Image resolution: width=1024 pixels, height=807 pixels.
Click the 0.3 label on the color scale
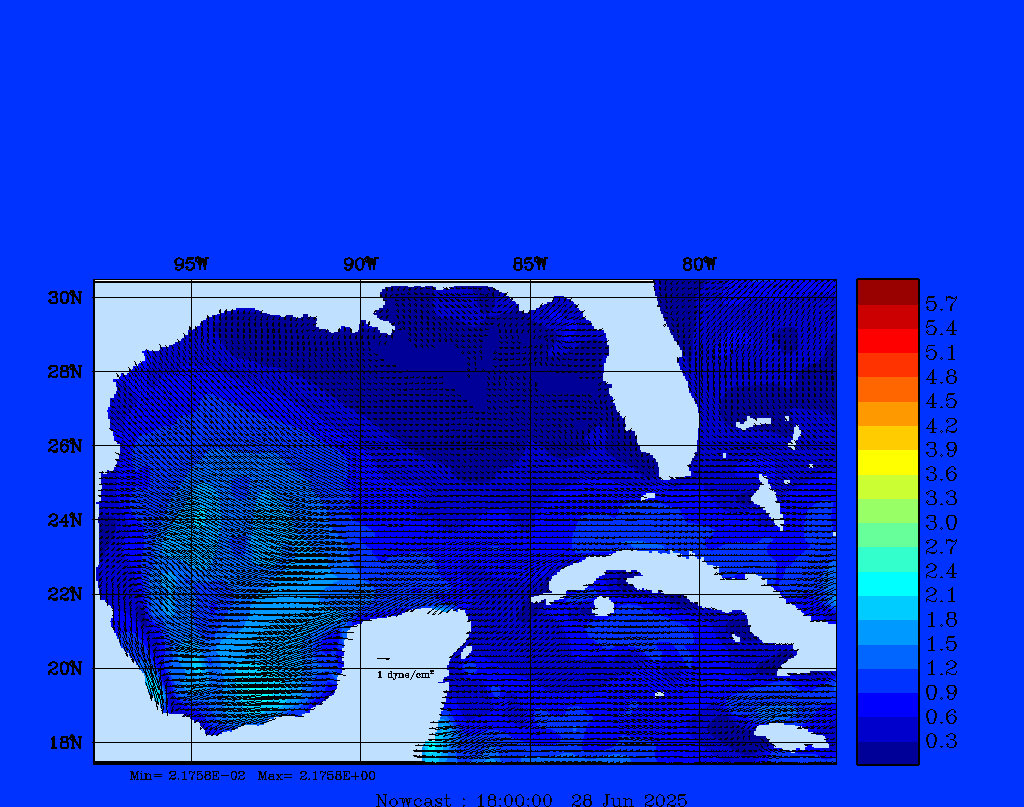tap(941, 741)
